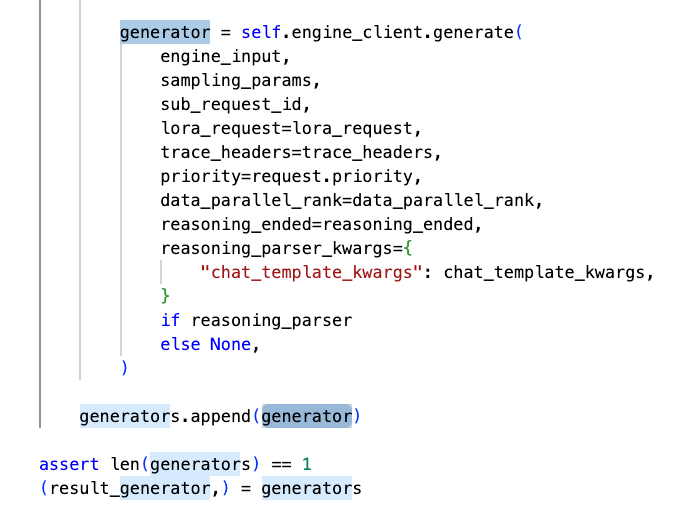Click 'reasoning_parser_kwargs=' keyword argument

pos(282,249)
